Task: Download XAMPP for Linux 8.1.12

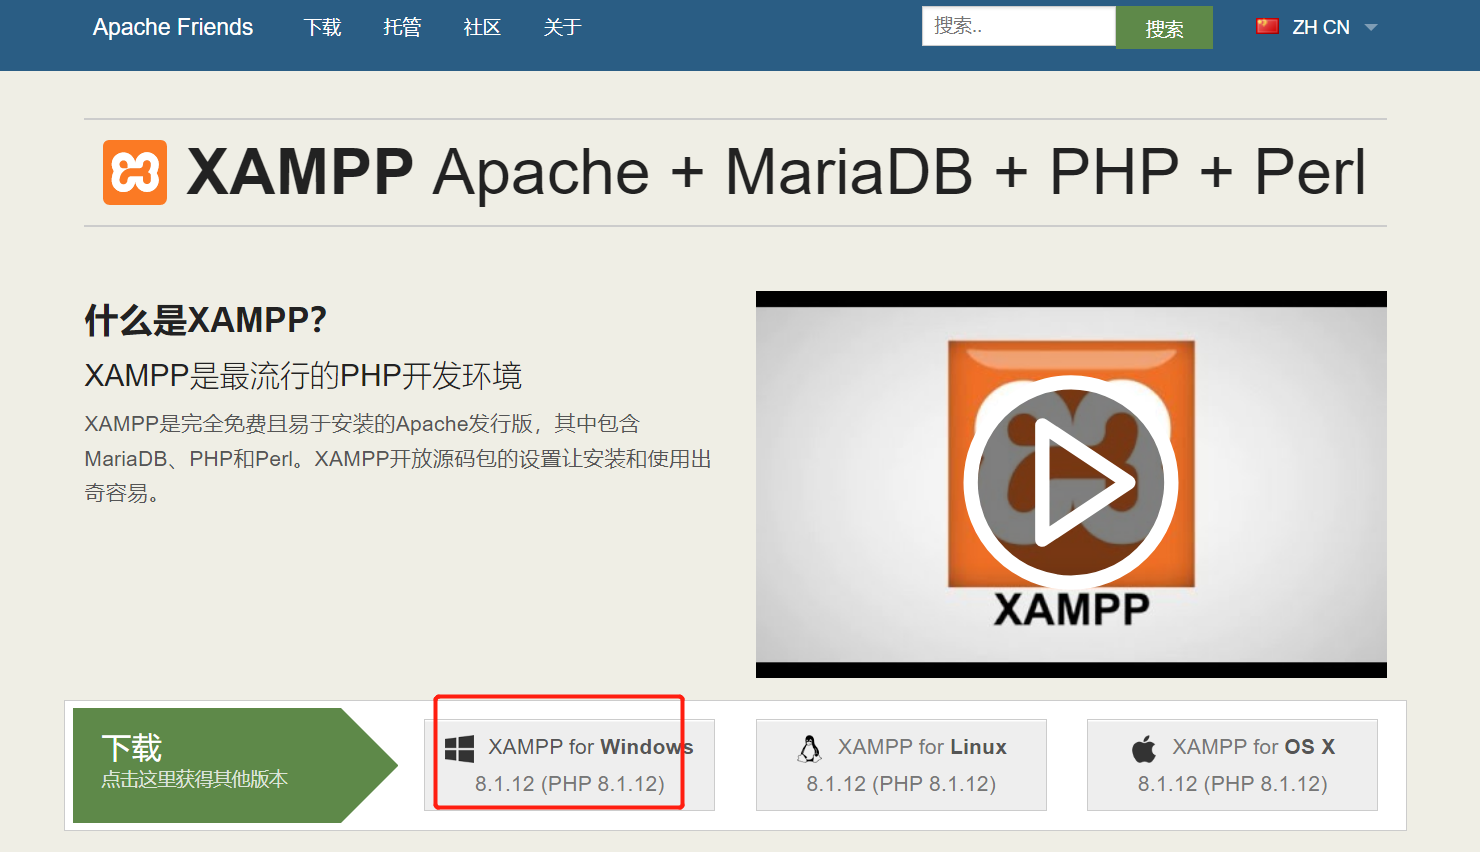Action: pyautogui.click(x=901, y=765)
